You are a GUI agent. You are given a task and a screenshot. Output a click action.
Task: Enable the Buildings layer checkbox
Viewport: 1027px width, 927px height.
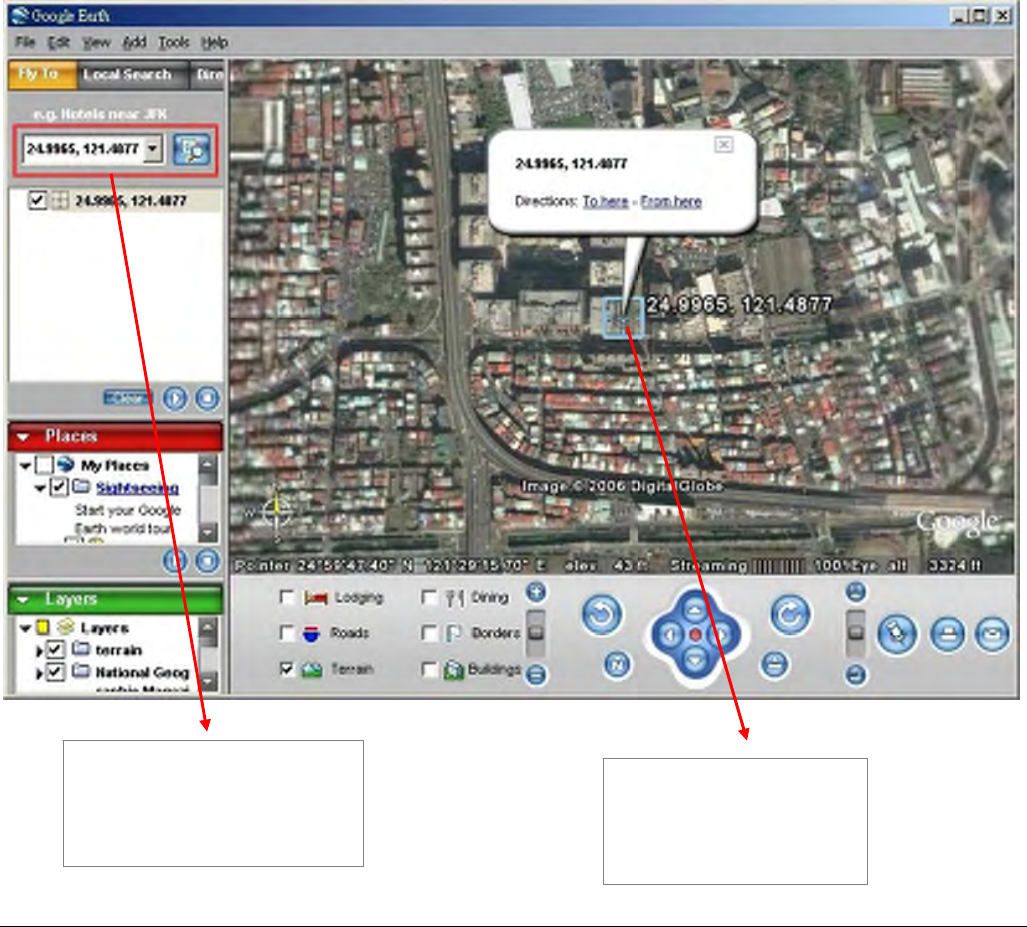point(430,669)
